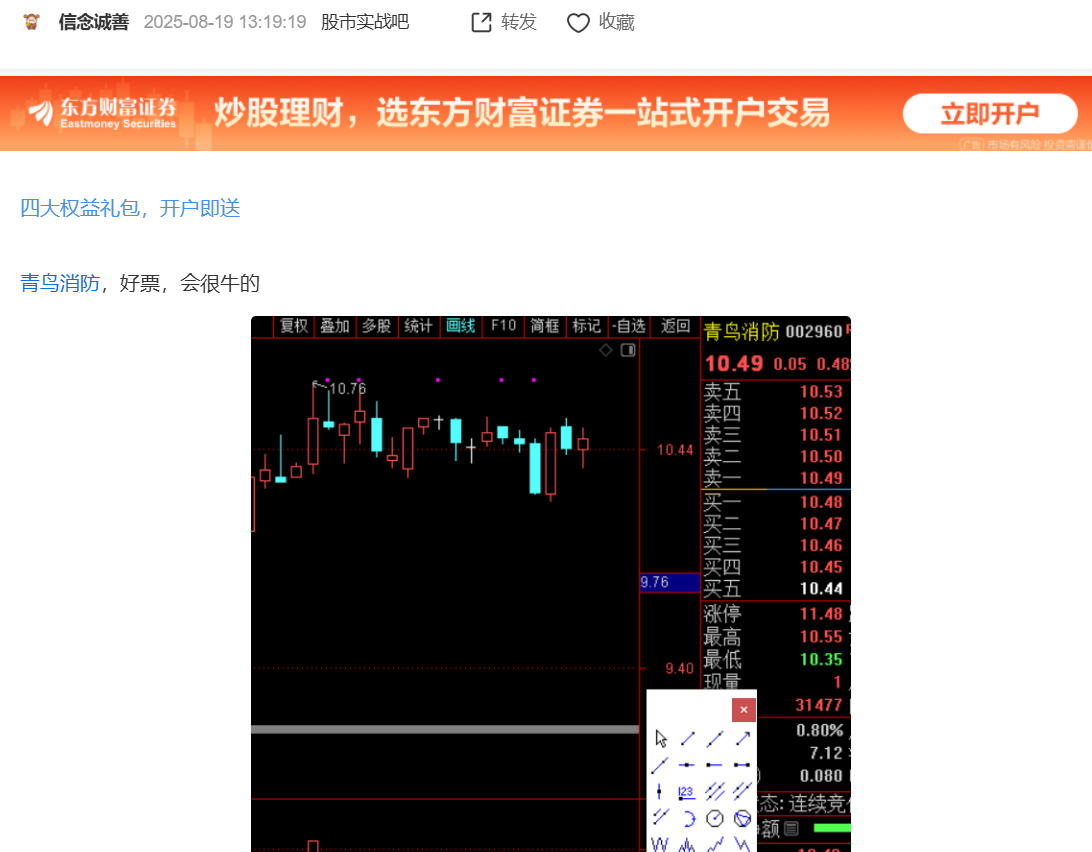
Task: Click the 最低 value 10.35
Action: point(821,659)
